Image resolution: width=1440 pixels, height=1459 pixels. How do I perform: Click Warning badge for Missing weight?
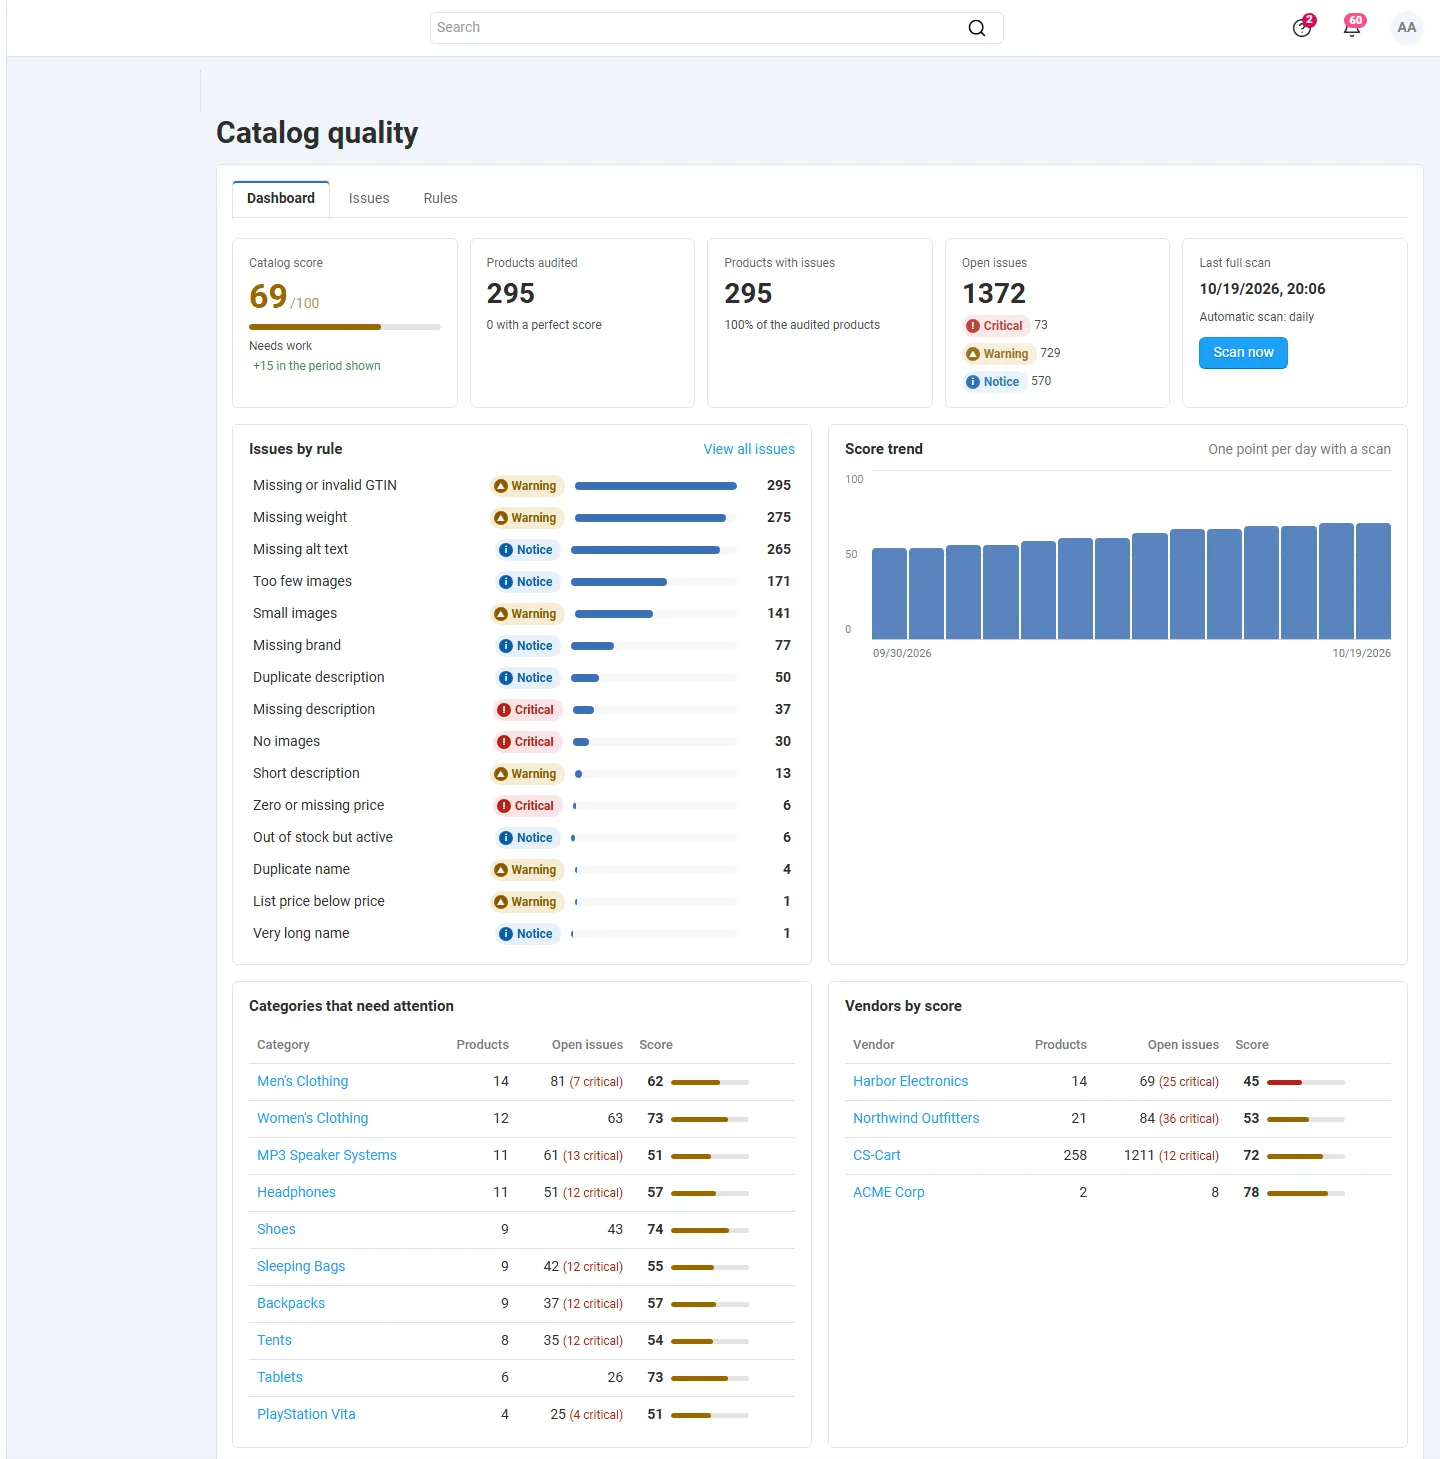(527, 518)
